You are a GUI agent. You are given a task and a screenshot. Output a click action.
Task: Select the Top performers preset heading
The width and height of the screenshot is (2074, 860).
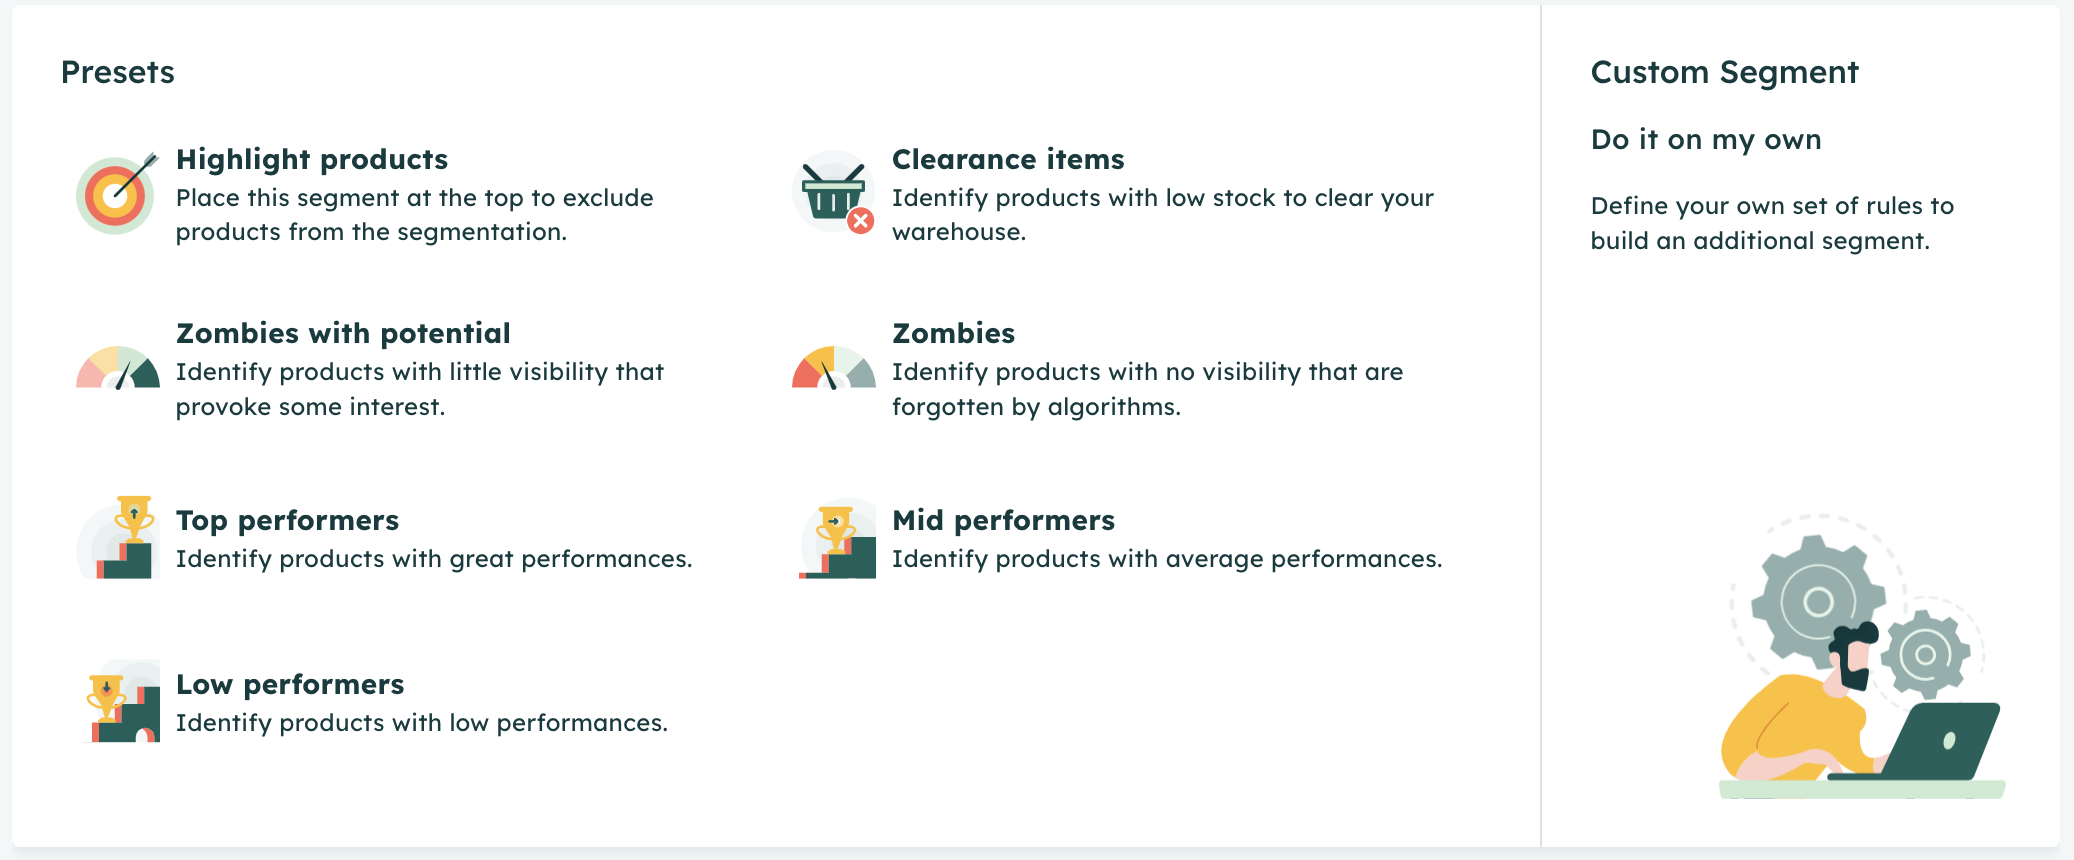click(x=287, y=520)
